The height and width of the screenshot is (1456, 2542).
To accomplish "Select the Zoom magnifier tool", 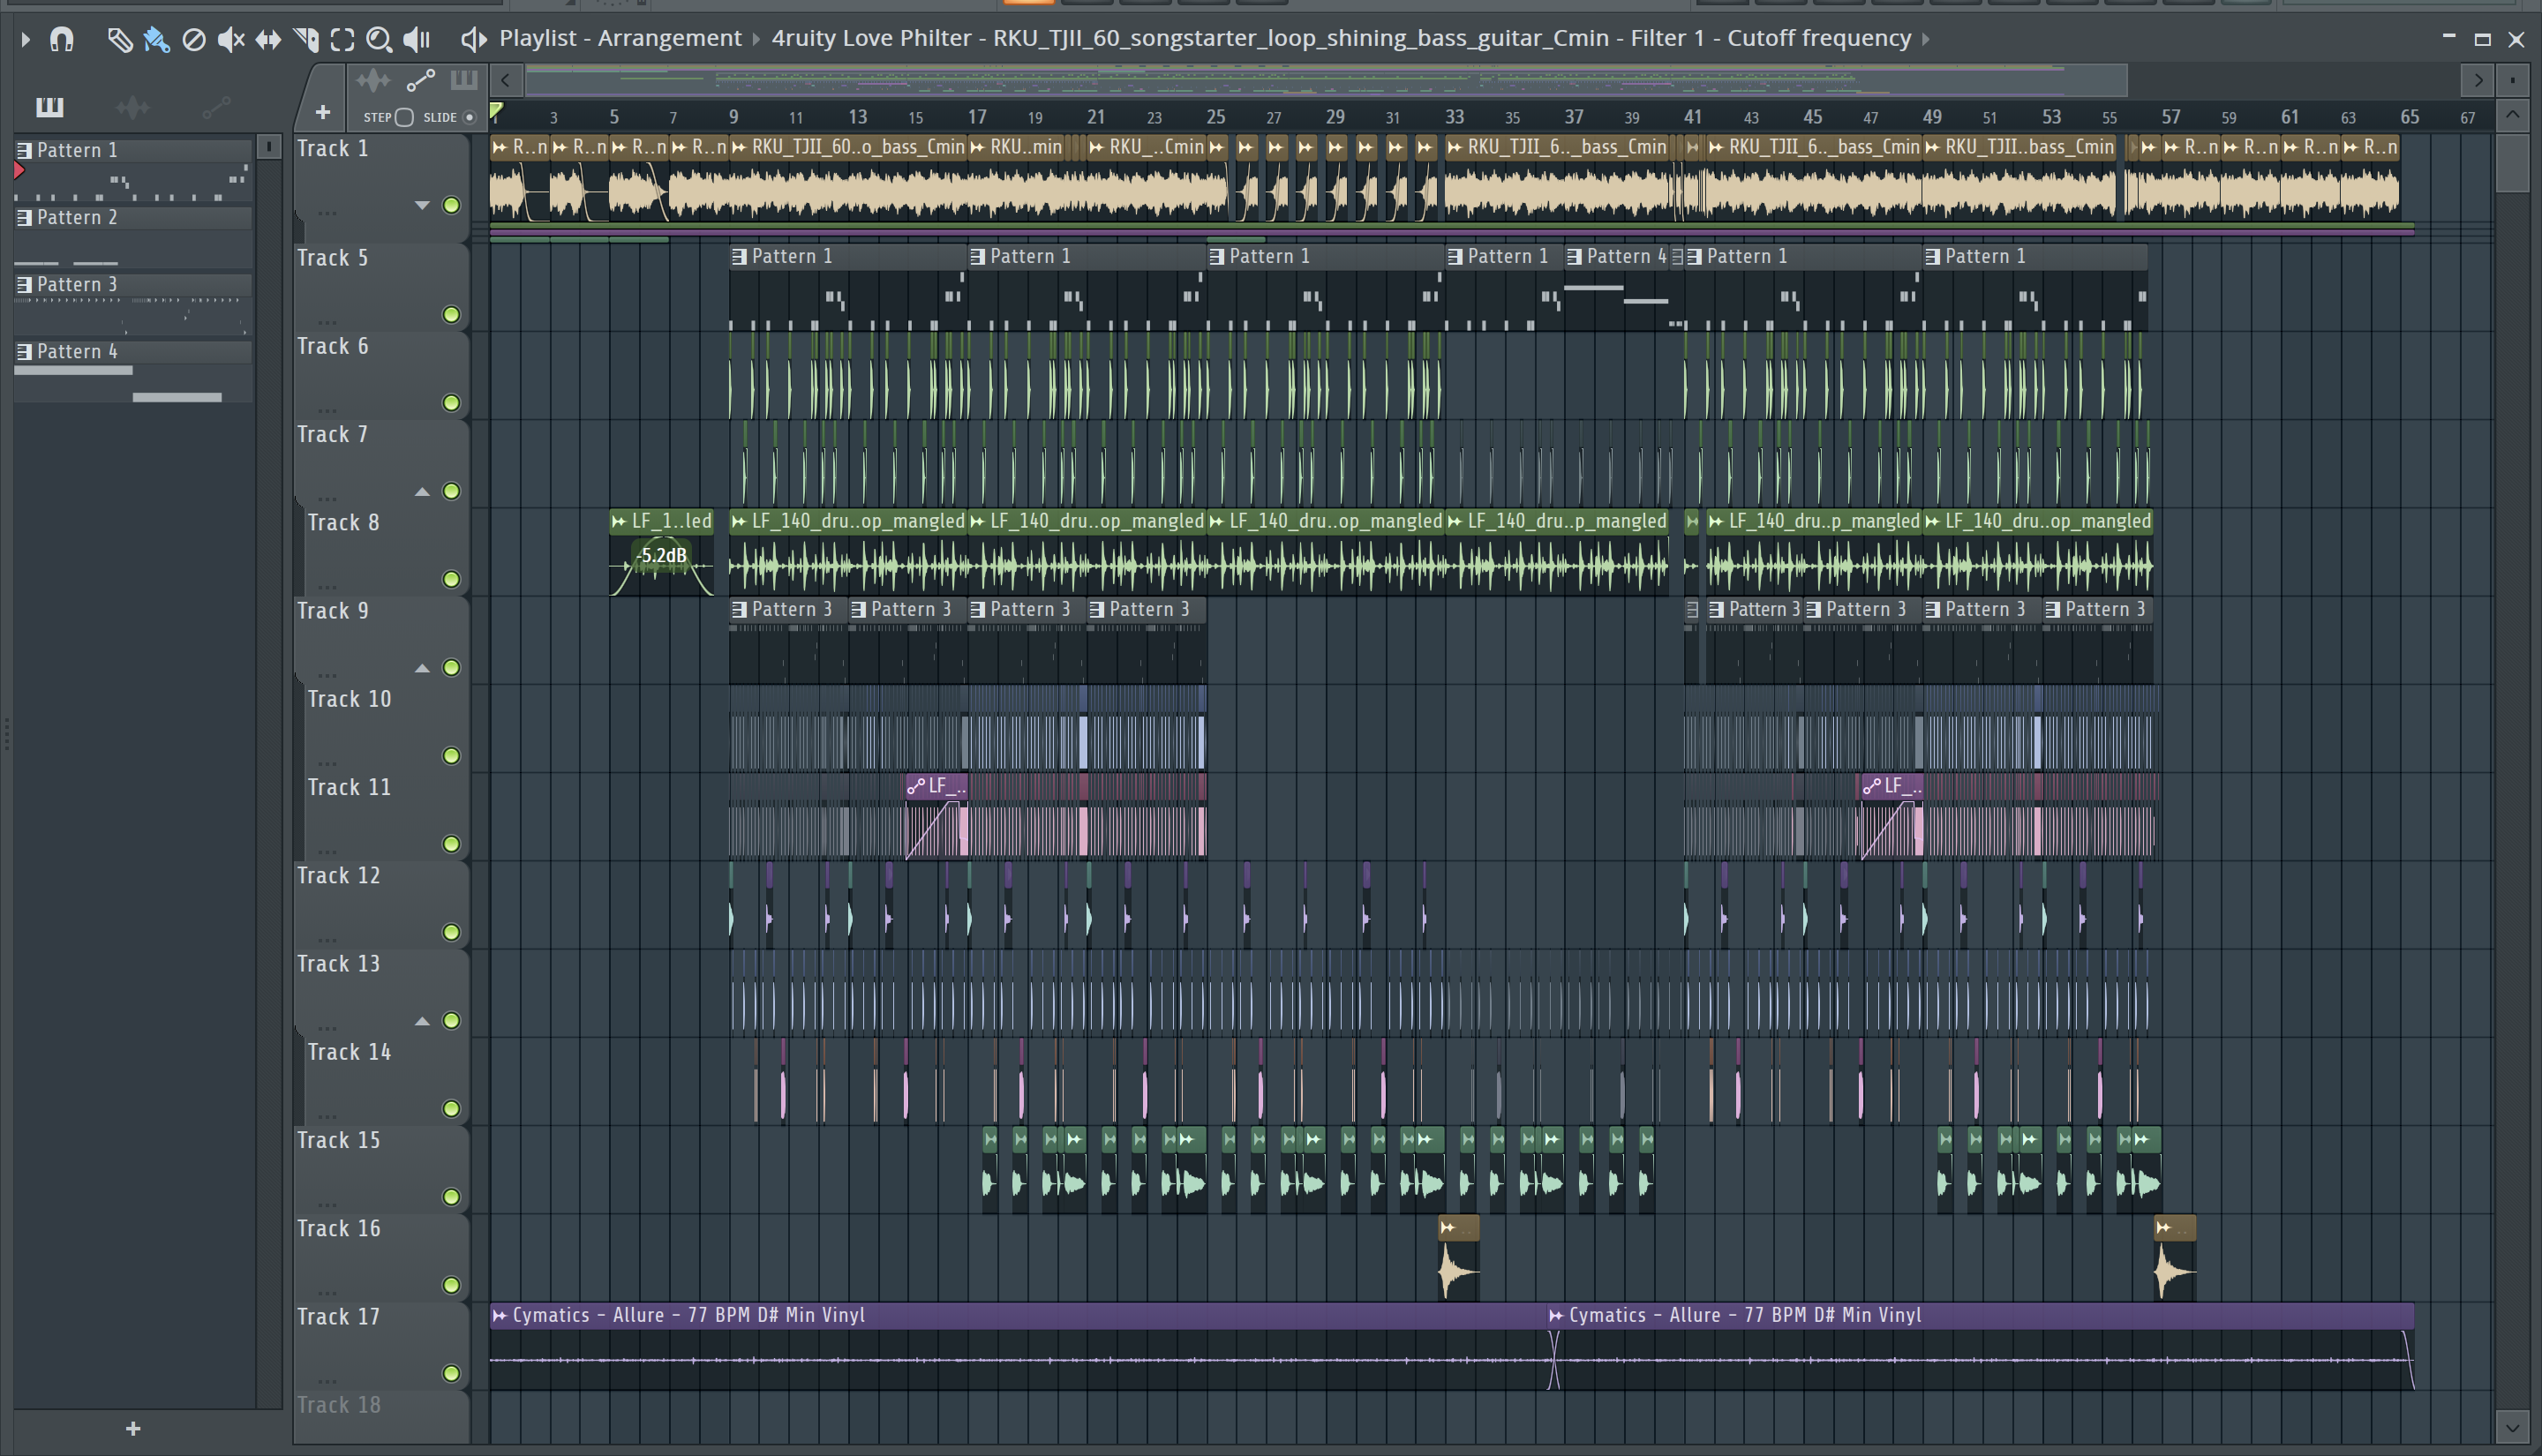I will point(379,39).
